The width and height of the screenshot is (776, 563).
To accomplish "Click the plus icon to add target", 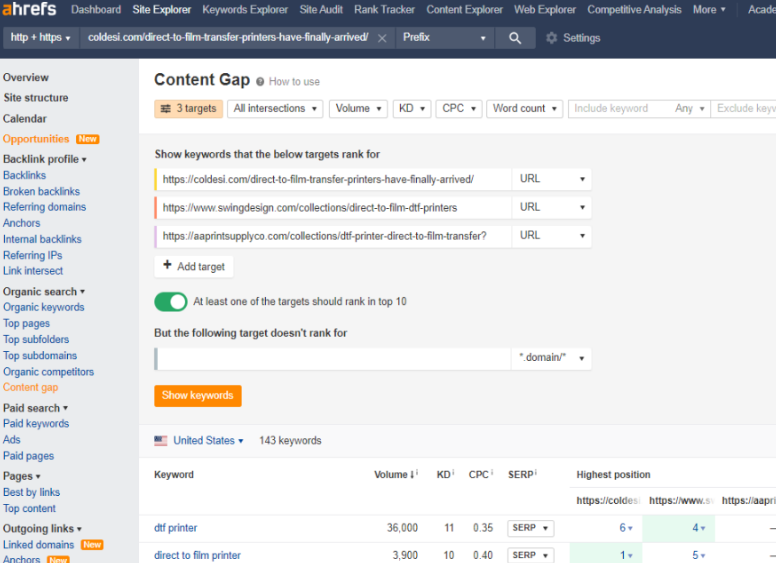I will (167, 267).
